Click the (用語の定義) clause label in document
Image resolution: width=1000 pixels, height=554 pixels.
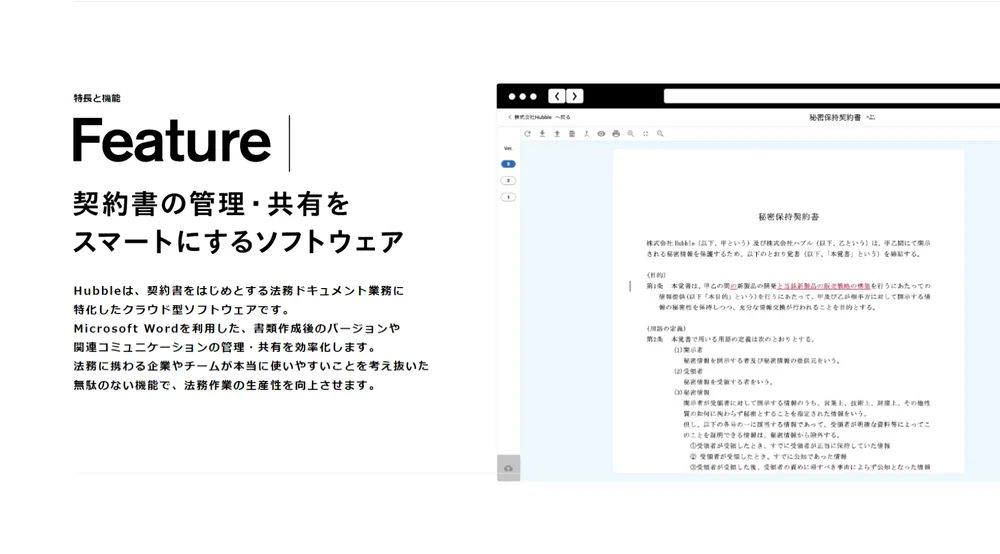pyautogui.click(x=666, y=329)
